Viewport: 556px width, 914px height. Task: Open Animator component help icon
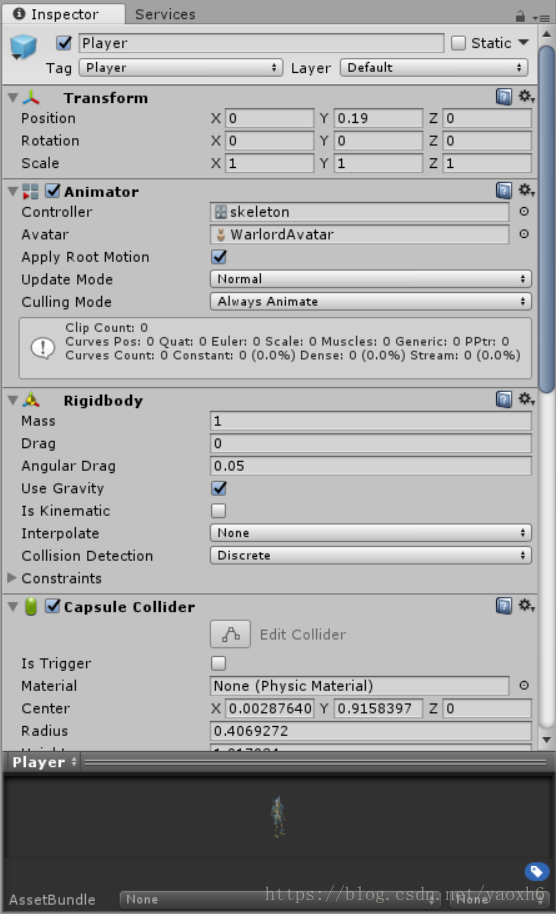(x=504, y=191)
